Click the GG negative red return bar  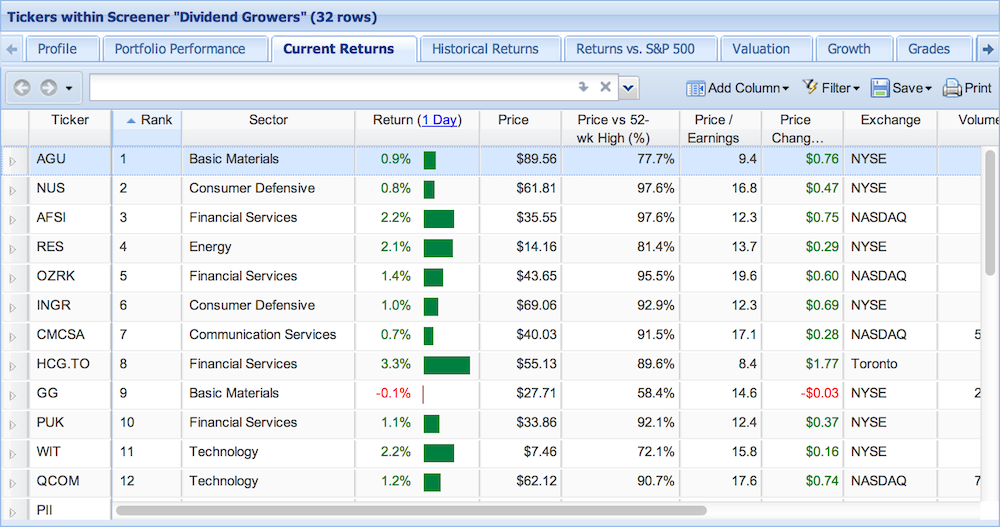[423, 394]
